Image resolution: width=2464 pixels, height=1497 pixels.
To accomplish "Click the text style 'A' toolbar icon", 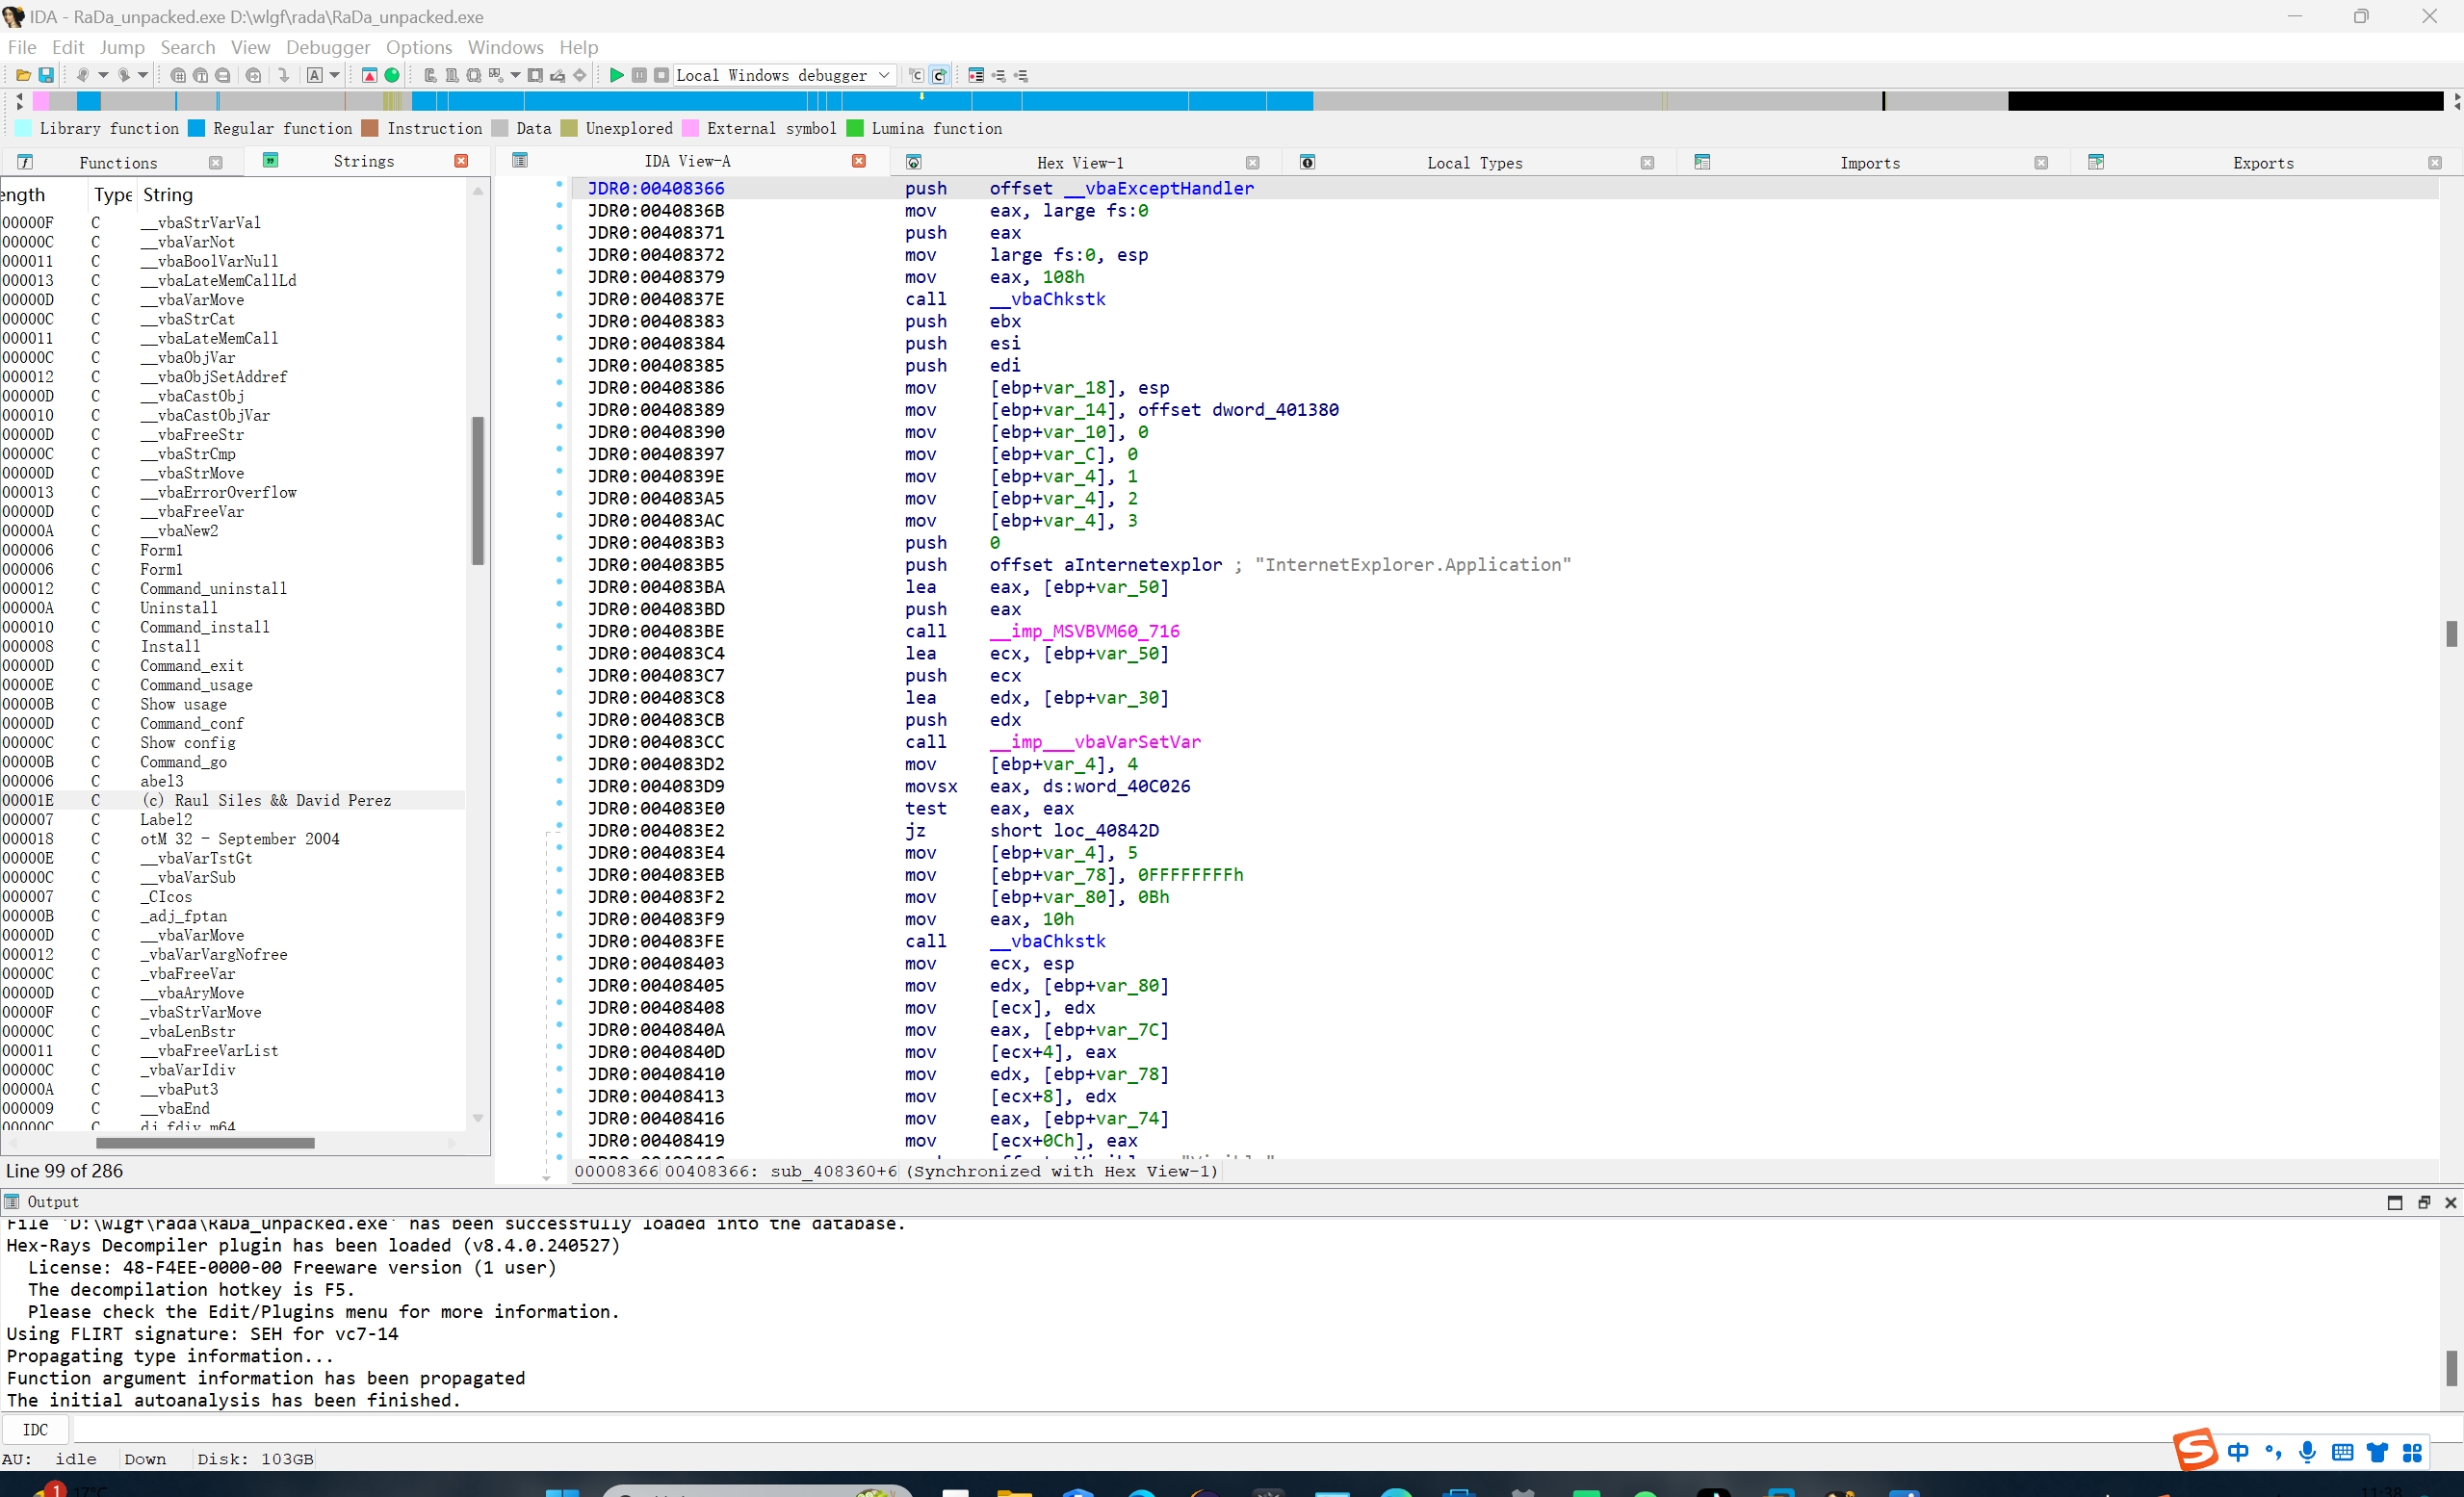I will [314, 75].
